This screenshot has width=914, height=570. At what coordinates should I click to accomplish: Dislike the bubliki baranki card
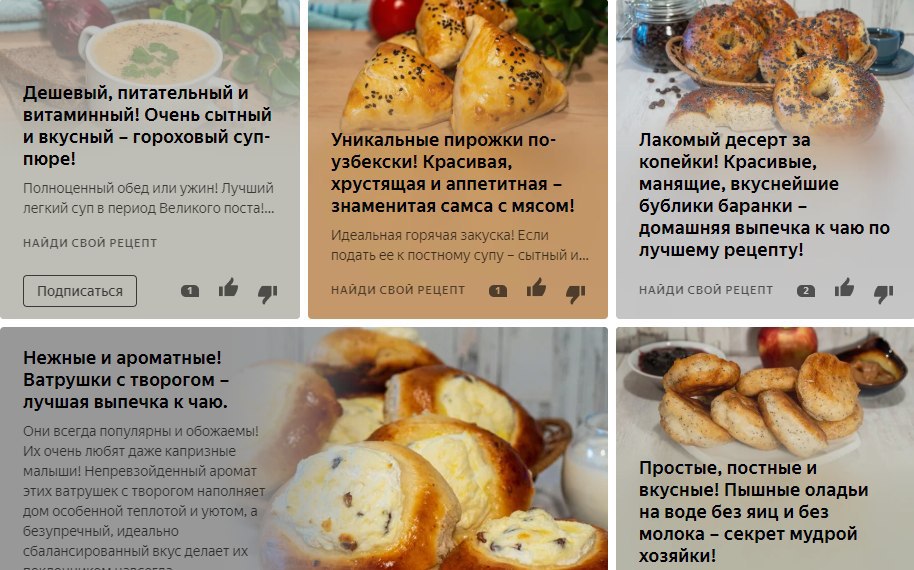(x=883, y=294)
